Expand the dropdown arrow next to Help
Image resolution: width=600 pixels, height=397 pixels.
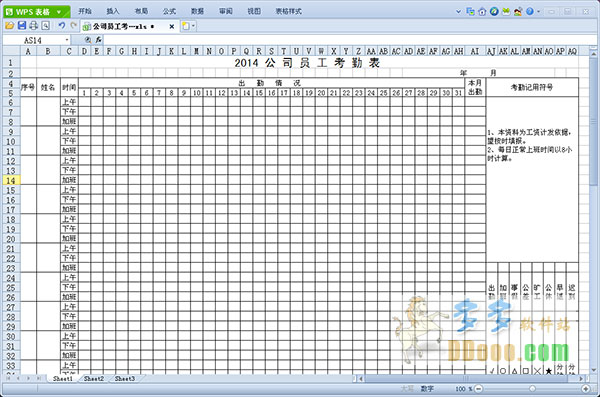(538, 12)
